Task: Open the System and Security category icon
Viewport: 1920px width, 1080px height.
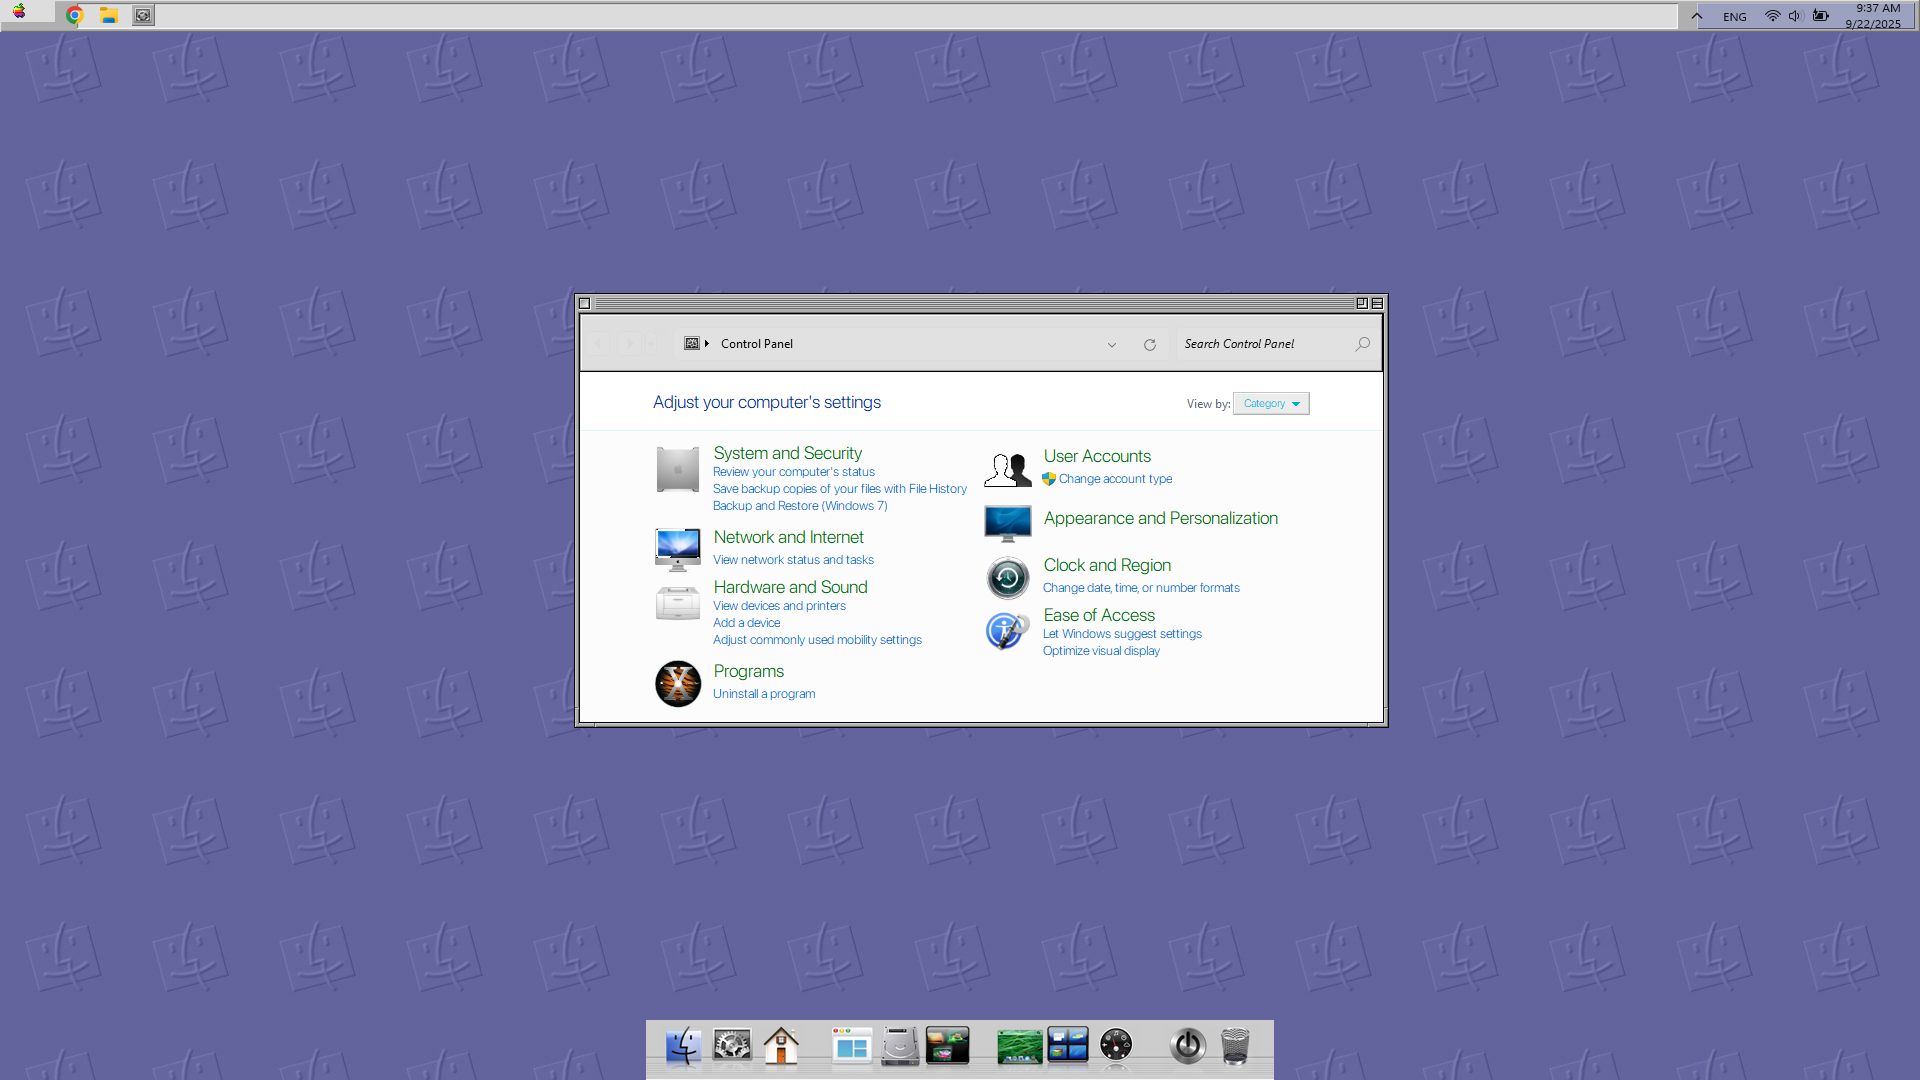Action: point(677,470)
